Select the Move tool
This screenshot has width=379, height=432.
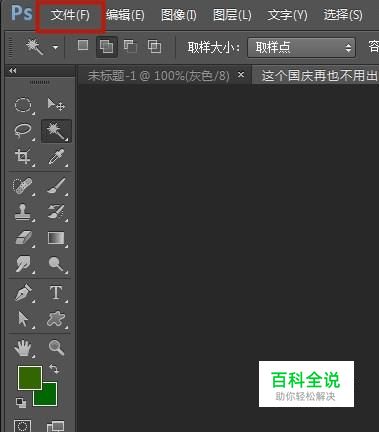coord(56,105)
